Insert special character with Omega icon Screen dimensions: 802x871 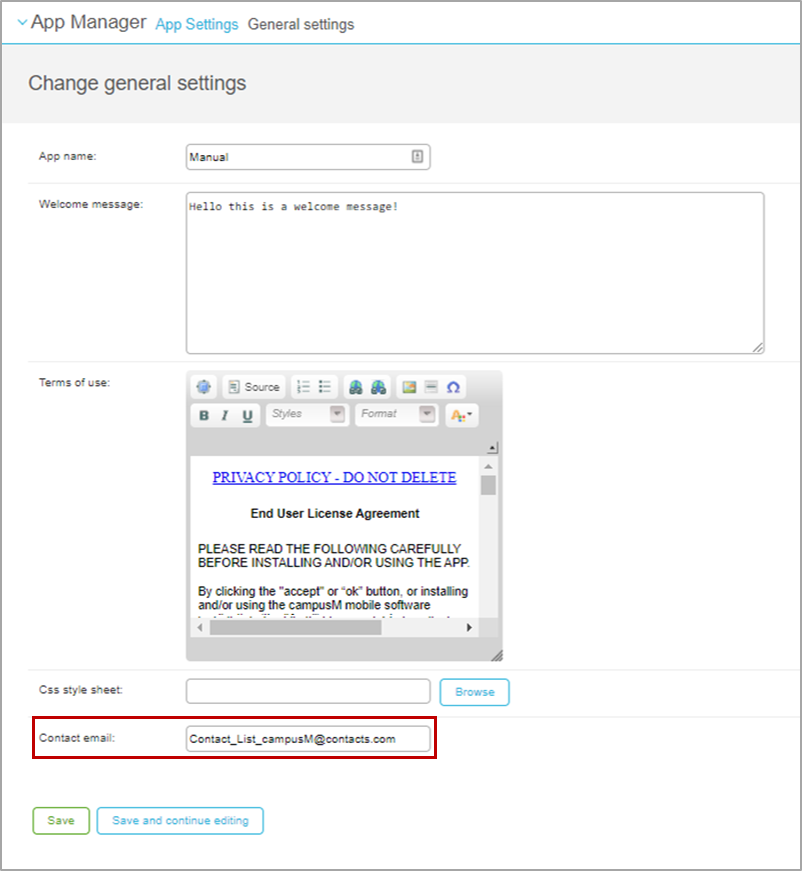pyautogui.click(x=453, y=387)
